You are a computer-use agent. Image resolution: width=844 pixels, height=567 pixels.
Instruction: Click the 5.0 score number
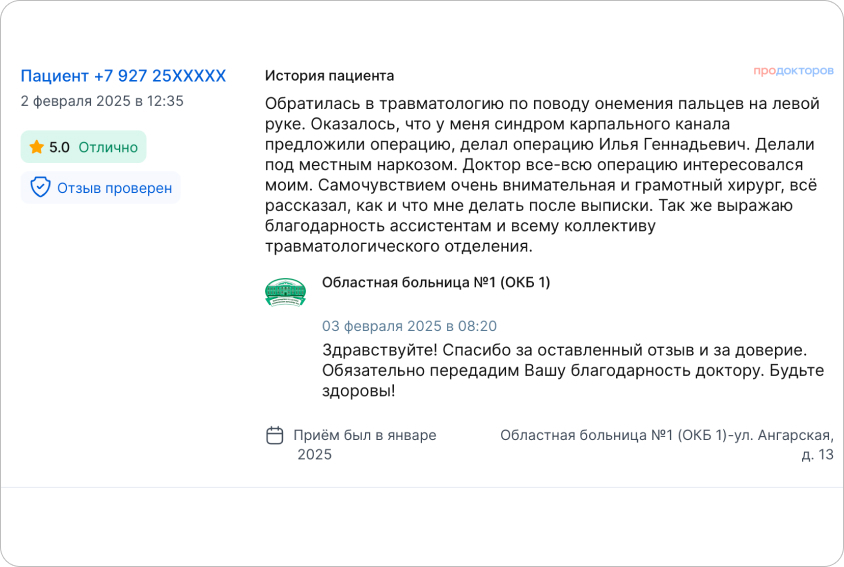click(59, 147)
